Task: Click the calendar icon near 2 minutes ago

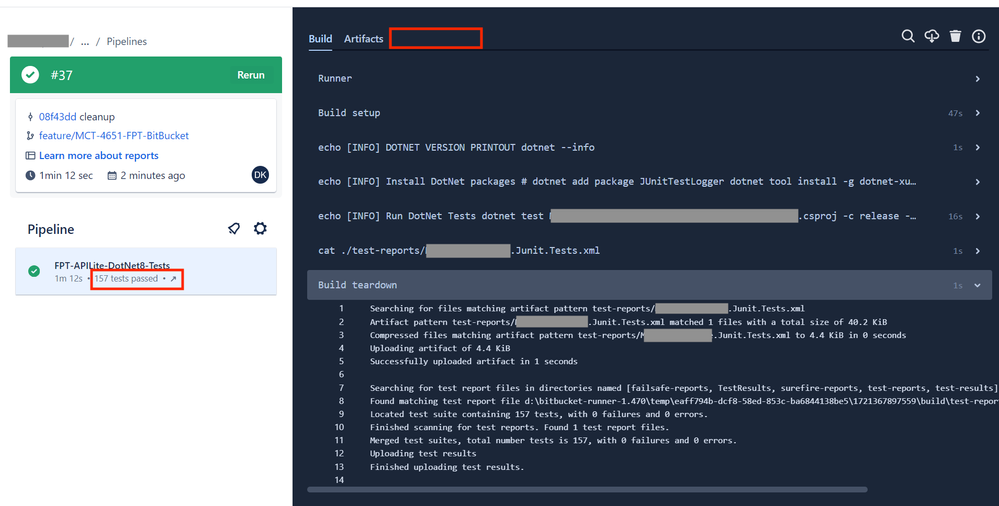Action: pos(112,175)
